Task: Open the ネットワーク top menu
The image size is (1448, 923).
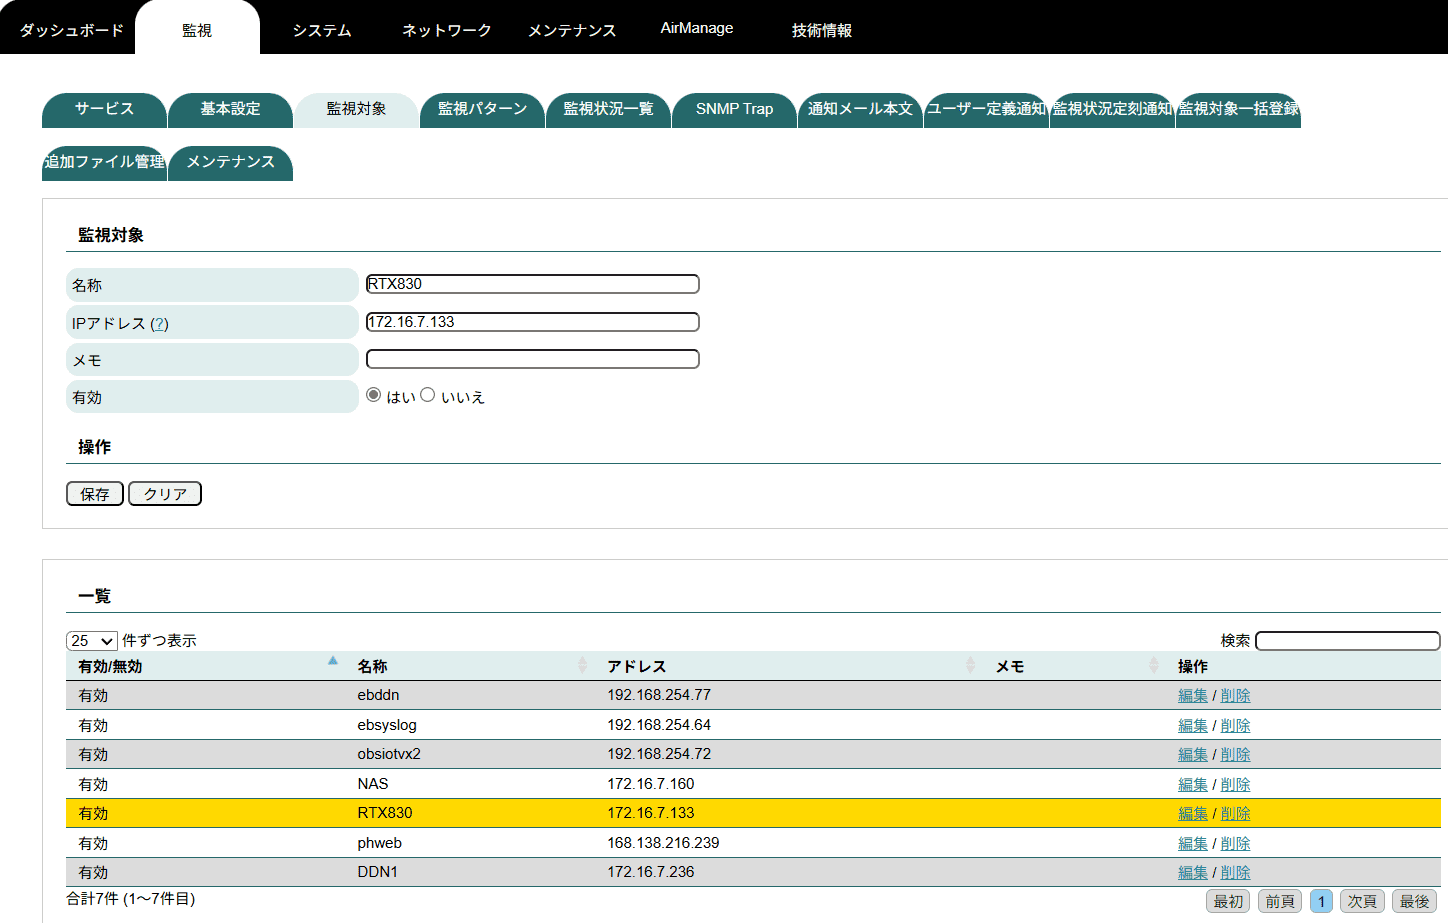Action: [x=447, y=30]
